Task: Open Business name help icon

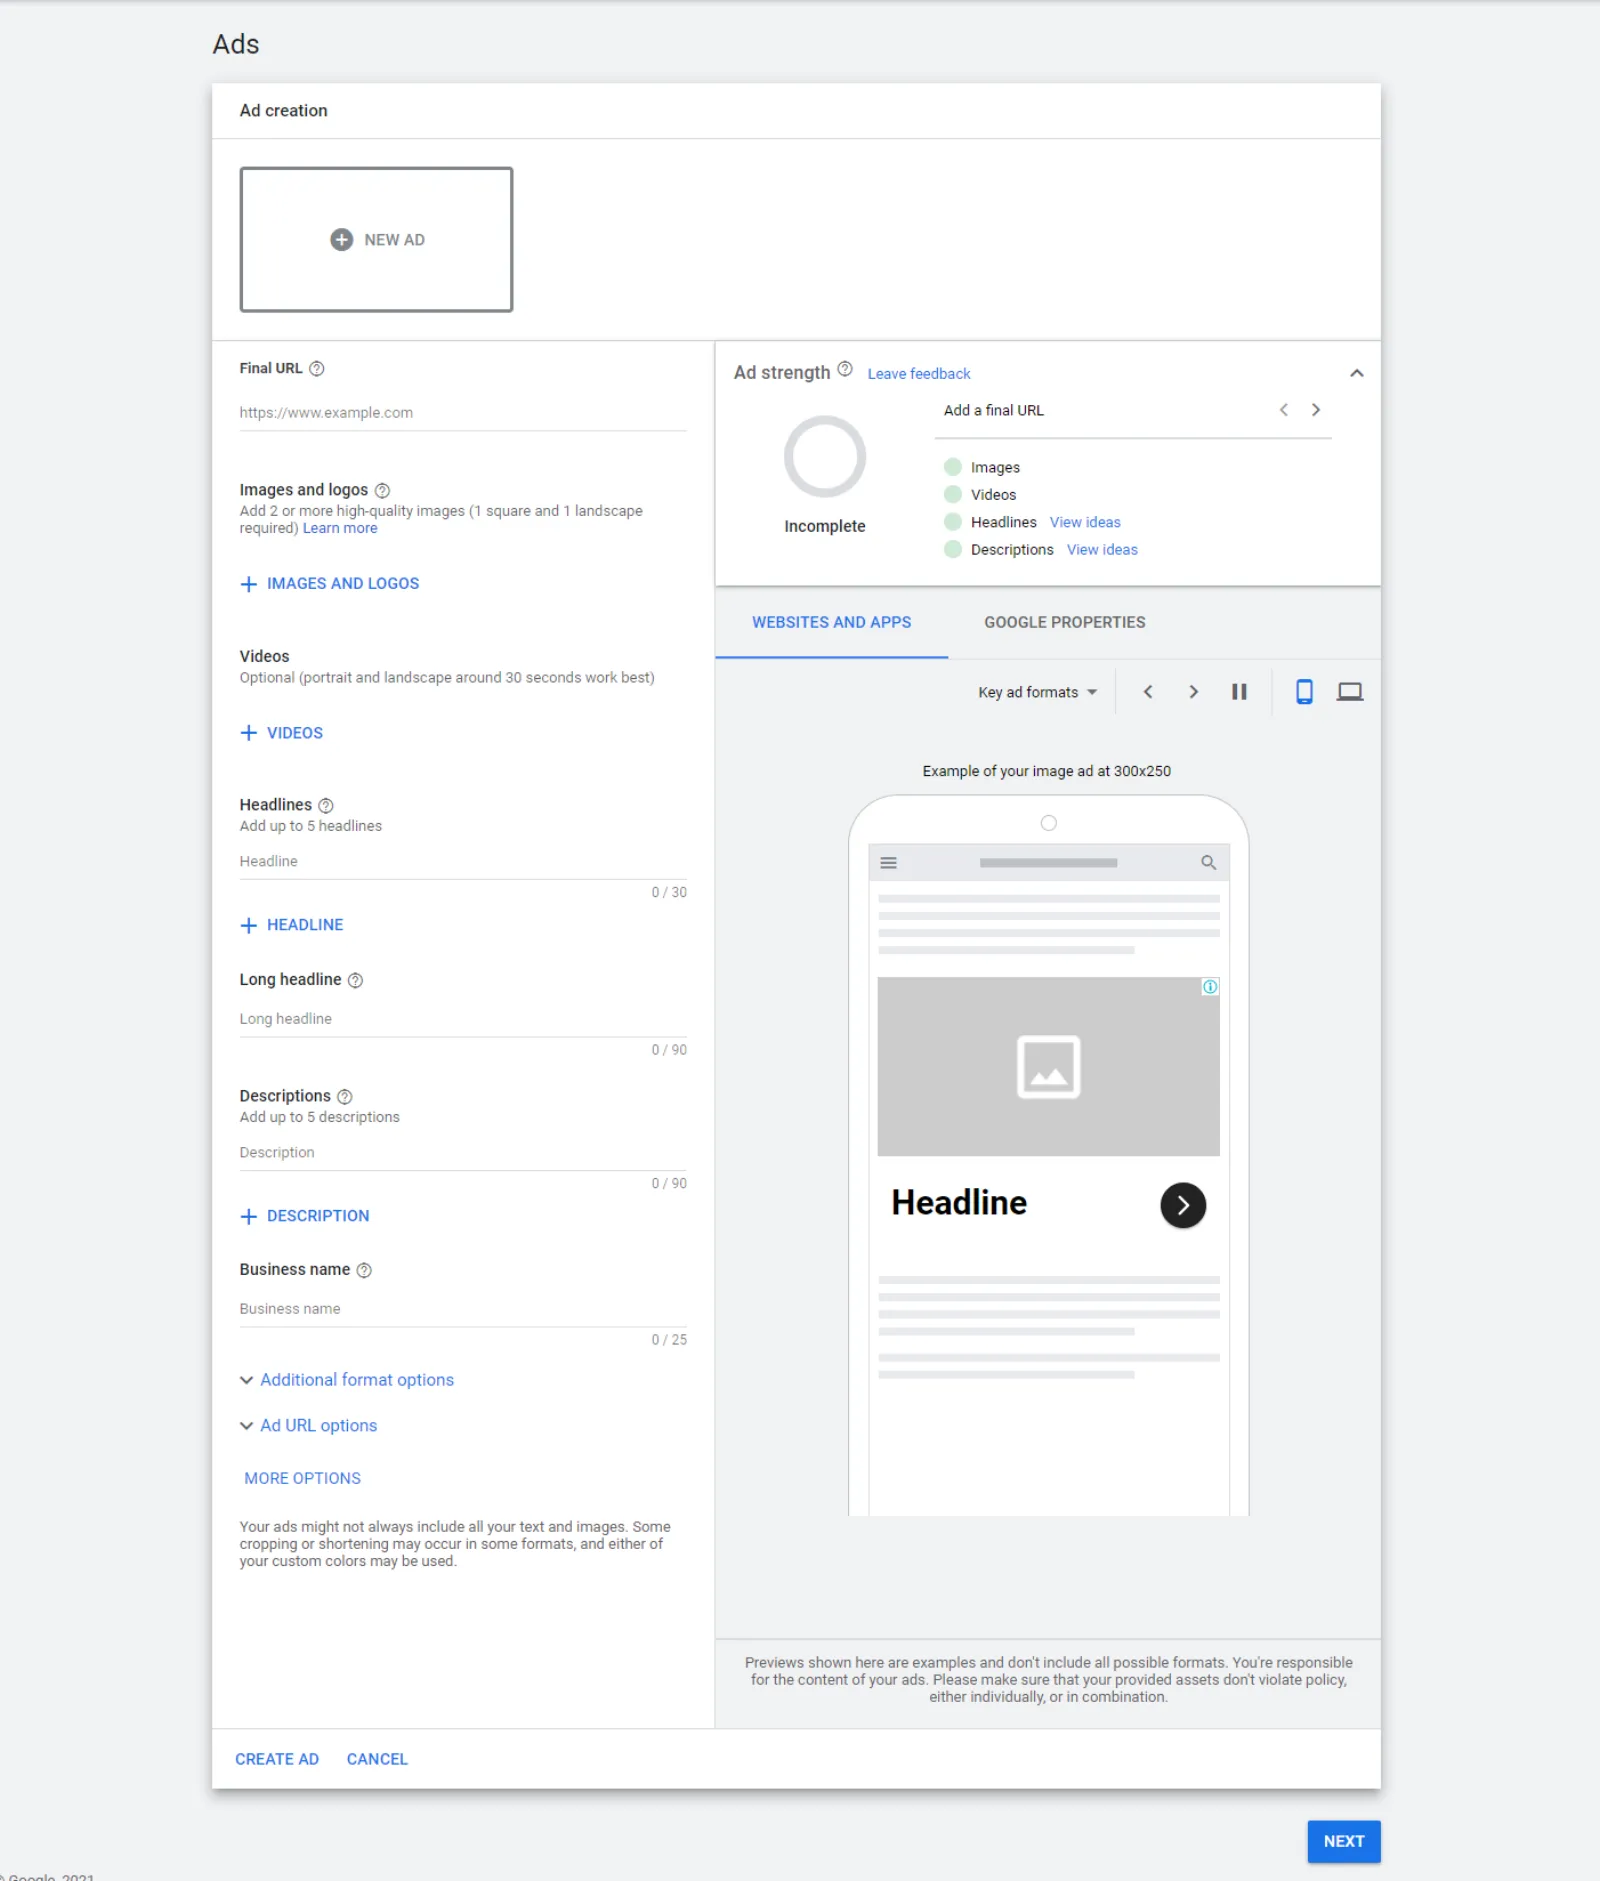Action: click(x=364, y=1271)
